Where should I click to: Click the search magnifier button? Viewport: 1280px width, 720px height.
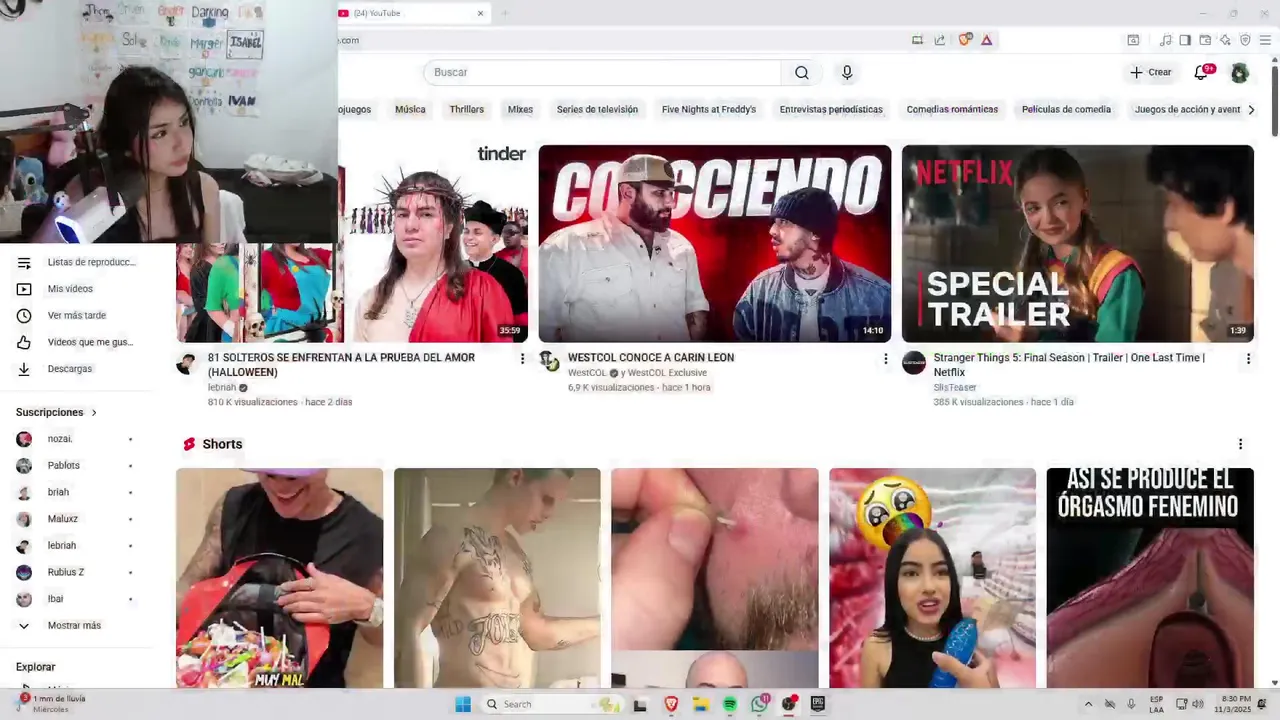tap(802, 72)
